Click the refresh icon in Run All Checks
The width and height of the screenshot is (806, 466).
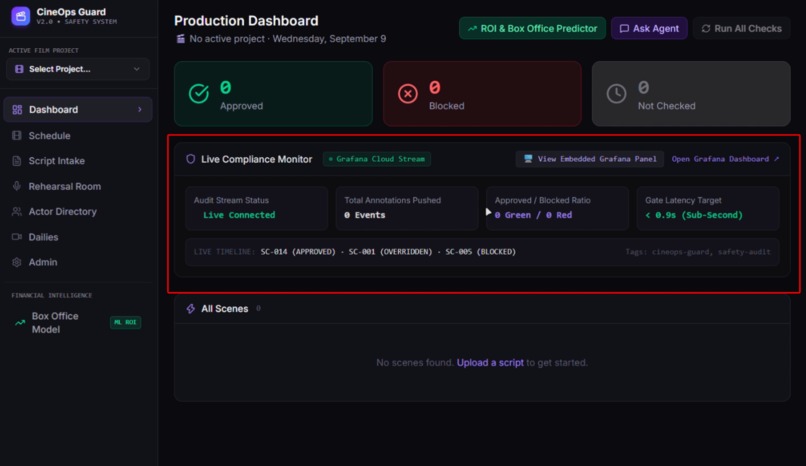(706, 29)
